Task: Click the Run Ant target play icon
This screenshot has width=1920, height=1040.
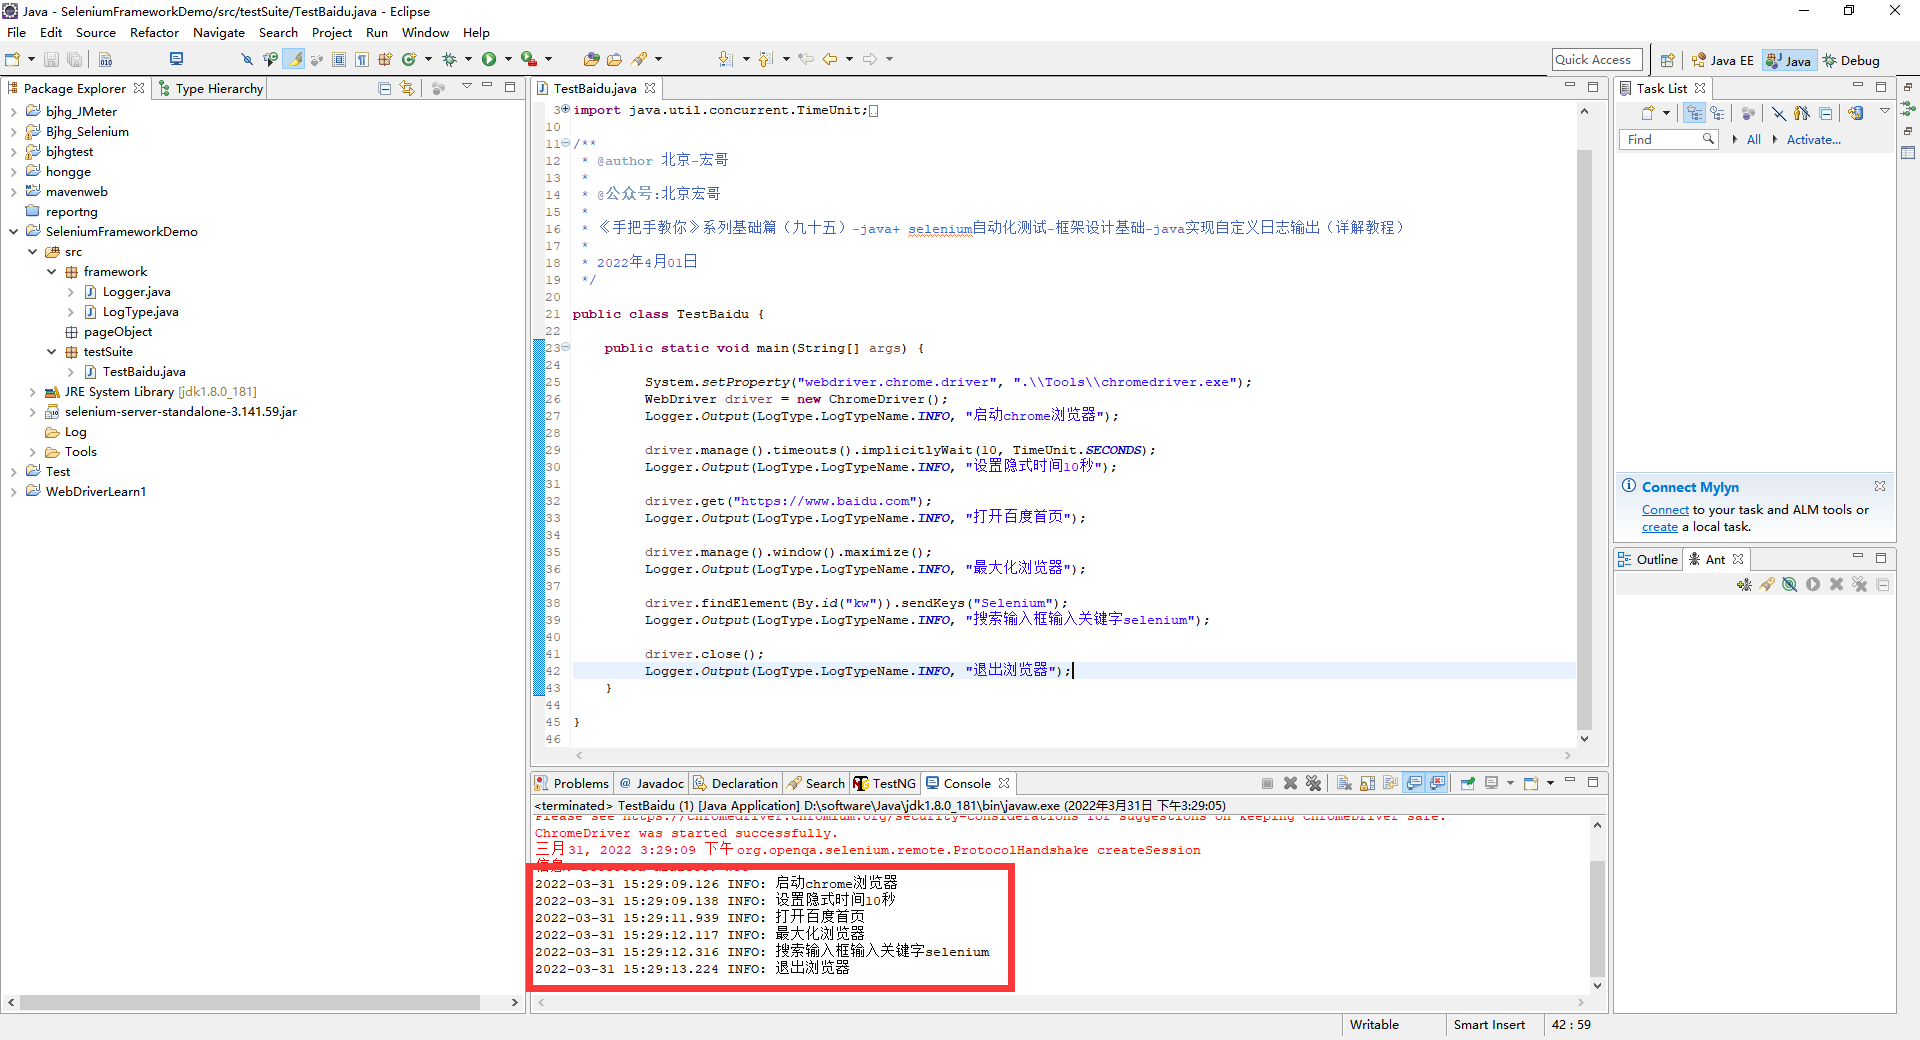Action: (1813, 584)
